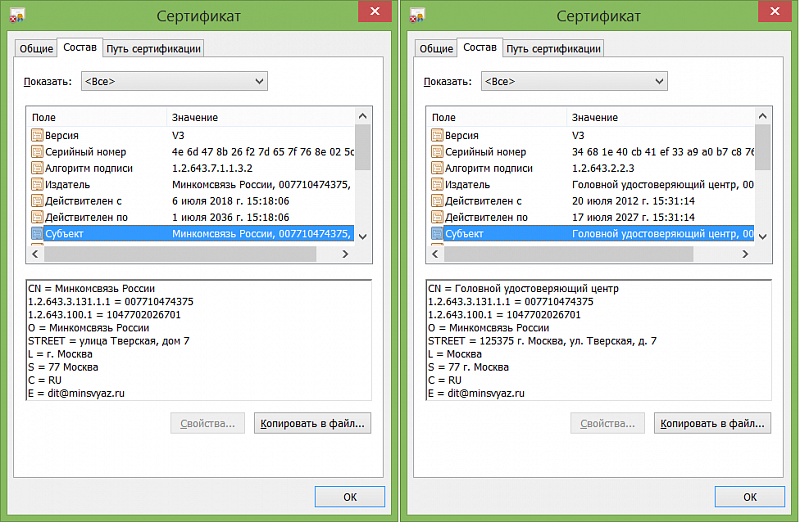Click Версия field icon in left certificate window
Viewport: 800px width, 522px height.
pos(37,135)
